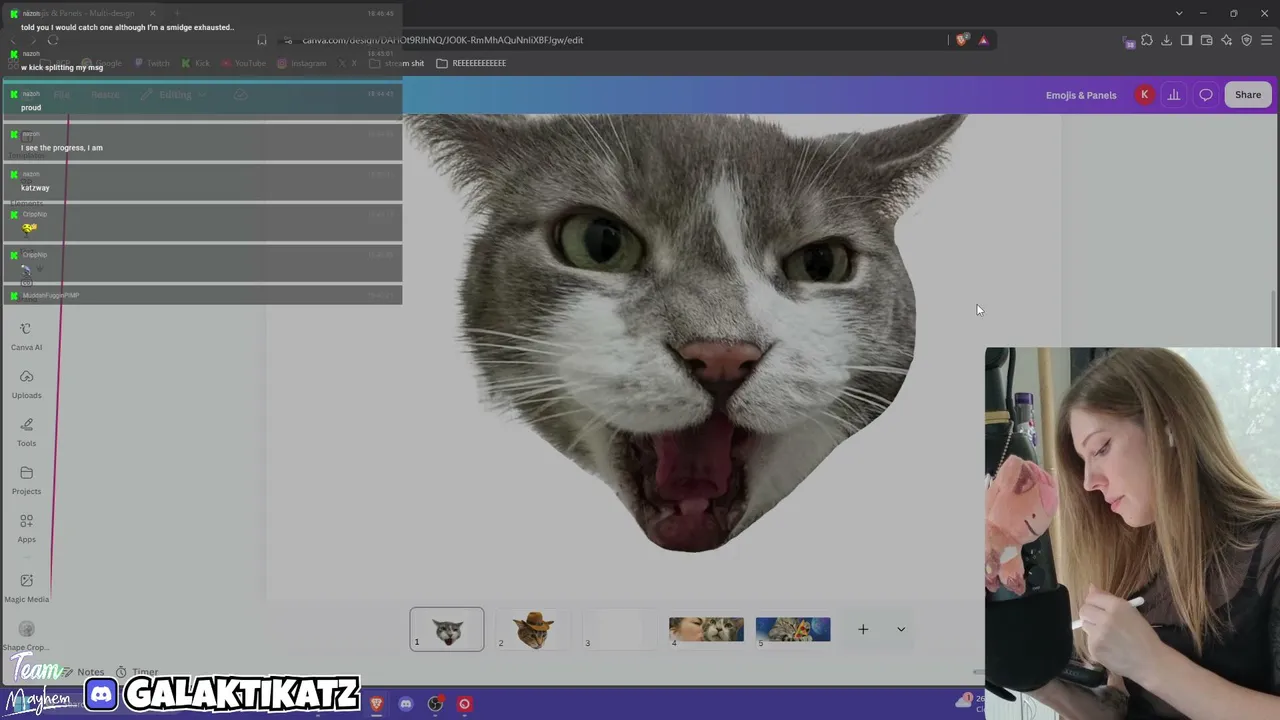The height and width of the screenshot is (720, 1280).
Task: Open the Uploads panel in sidebar
Action: pyautogui.click(x=26, y=384)
